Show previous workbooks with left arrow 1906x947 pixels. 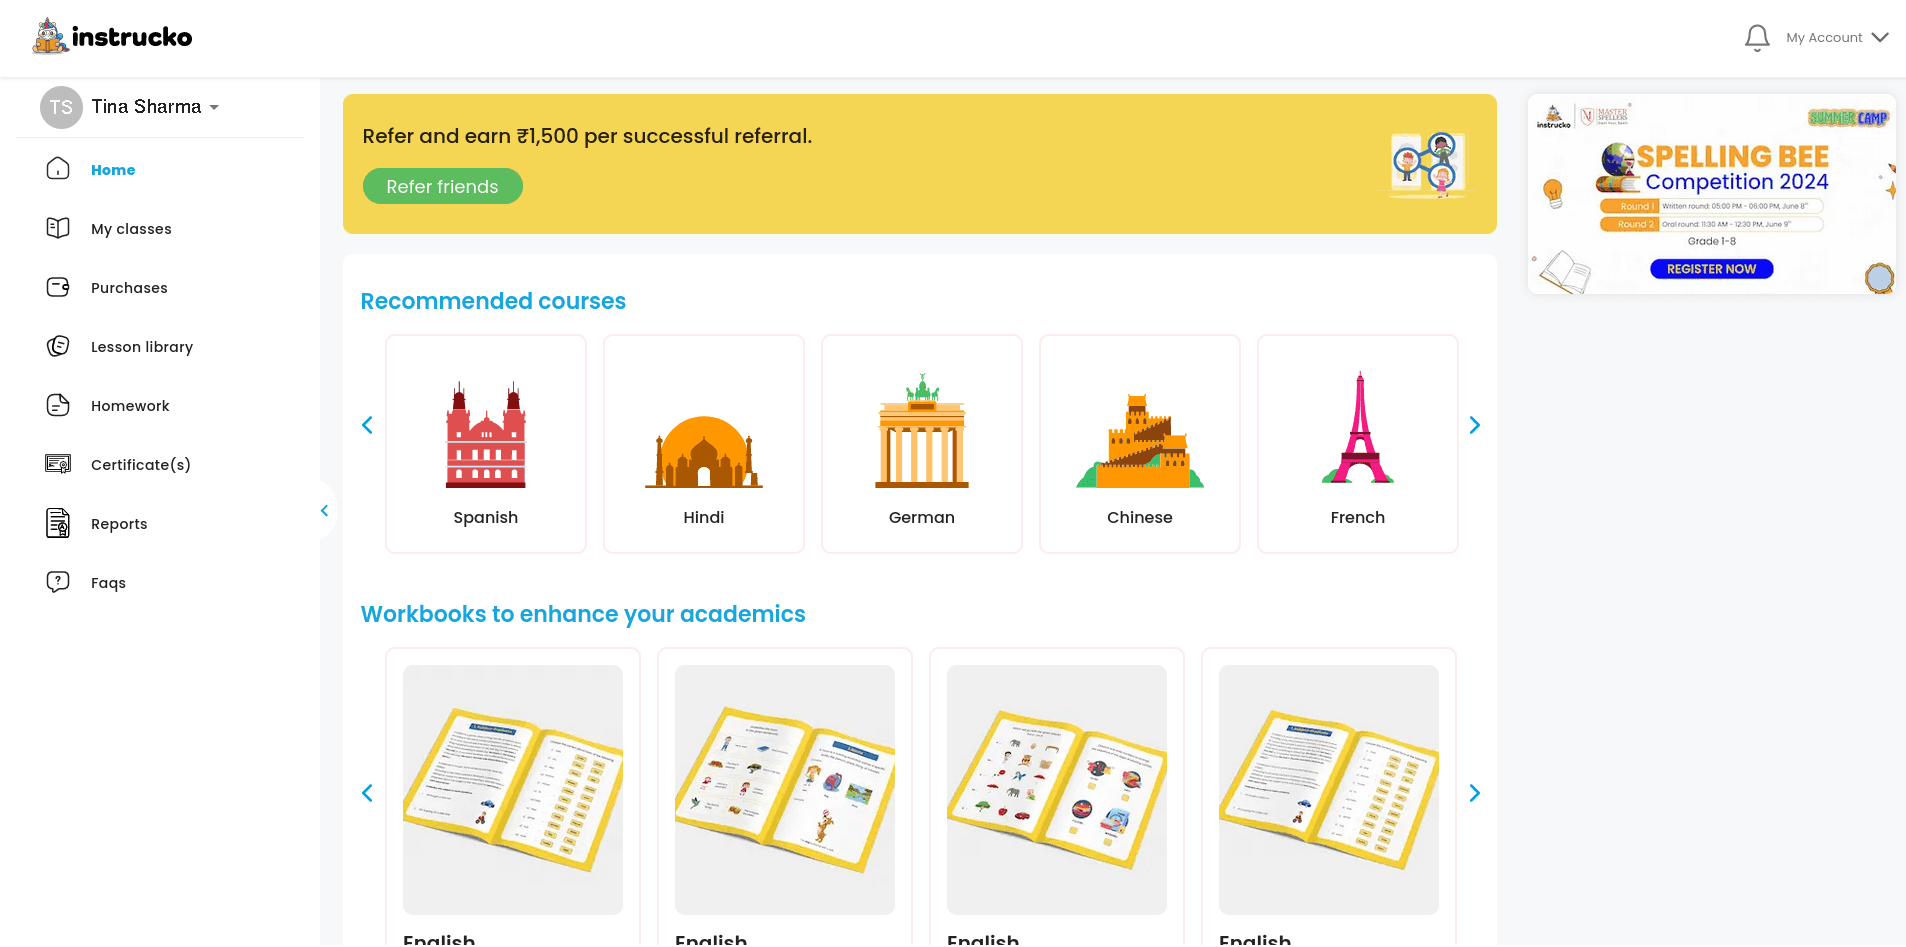367,793
